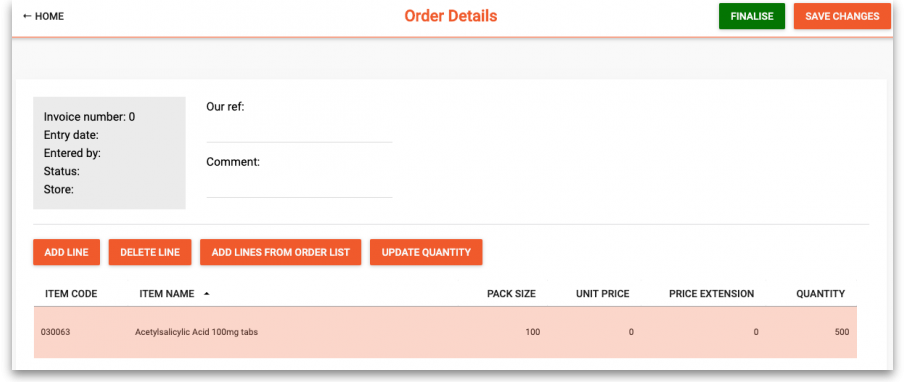This screenshot has height=382, width=905.
Task: Save the order with SAVE CHANGES
Action: pyautogui.click(x=842, y=16)
